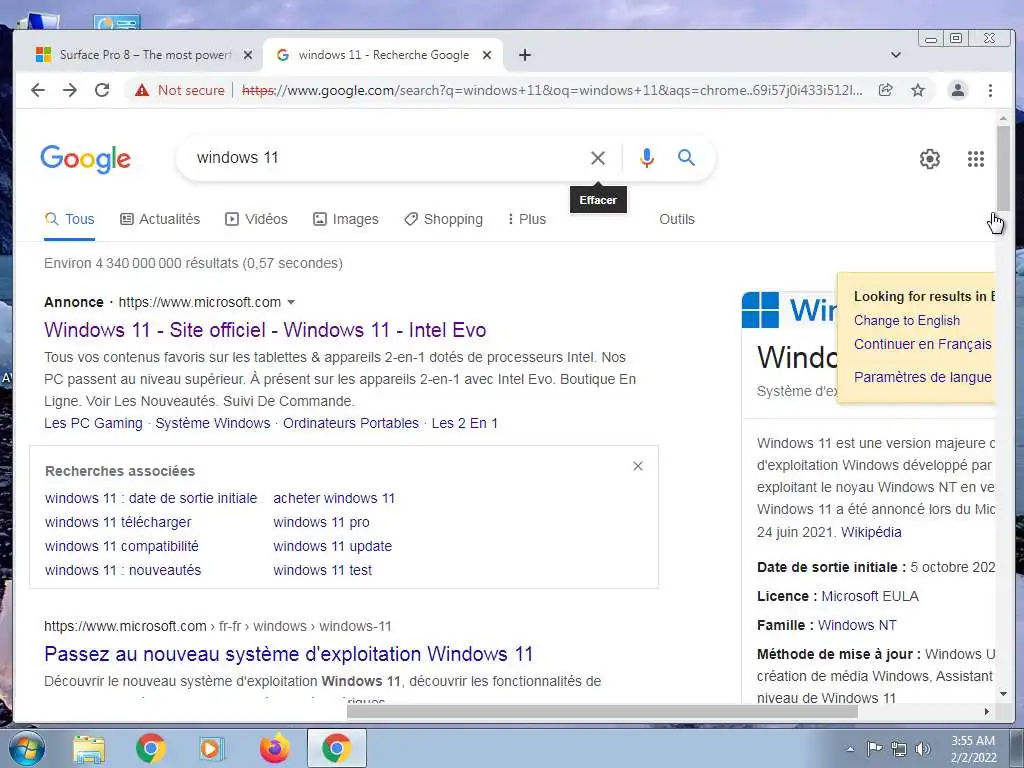Viewport: 1024px width, 768px height.
Task: Reload the Google search page
Action: pos(102,90)
